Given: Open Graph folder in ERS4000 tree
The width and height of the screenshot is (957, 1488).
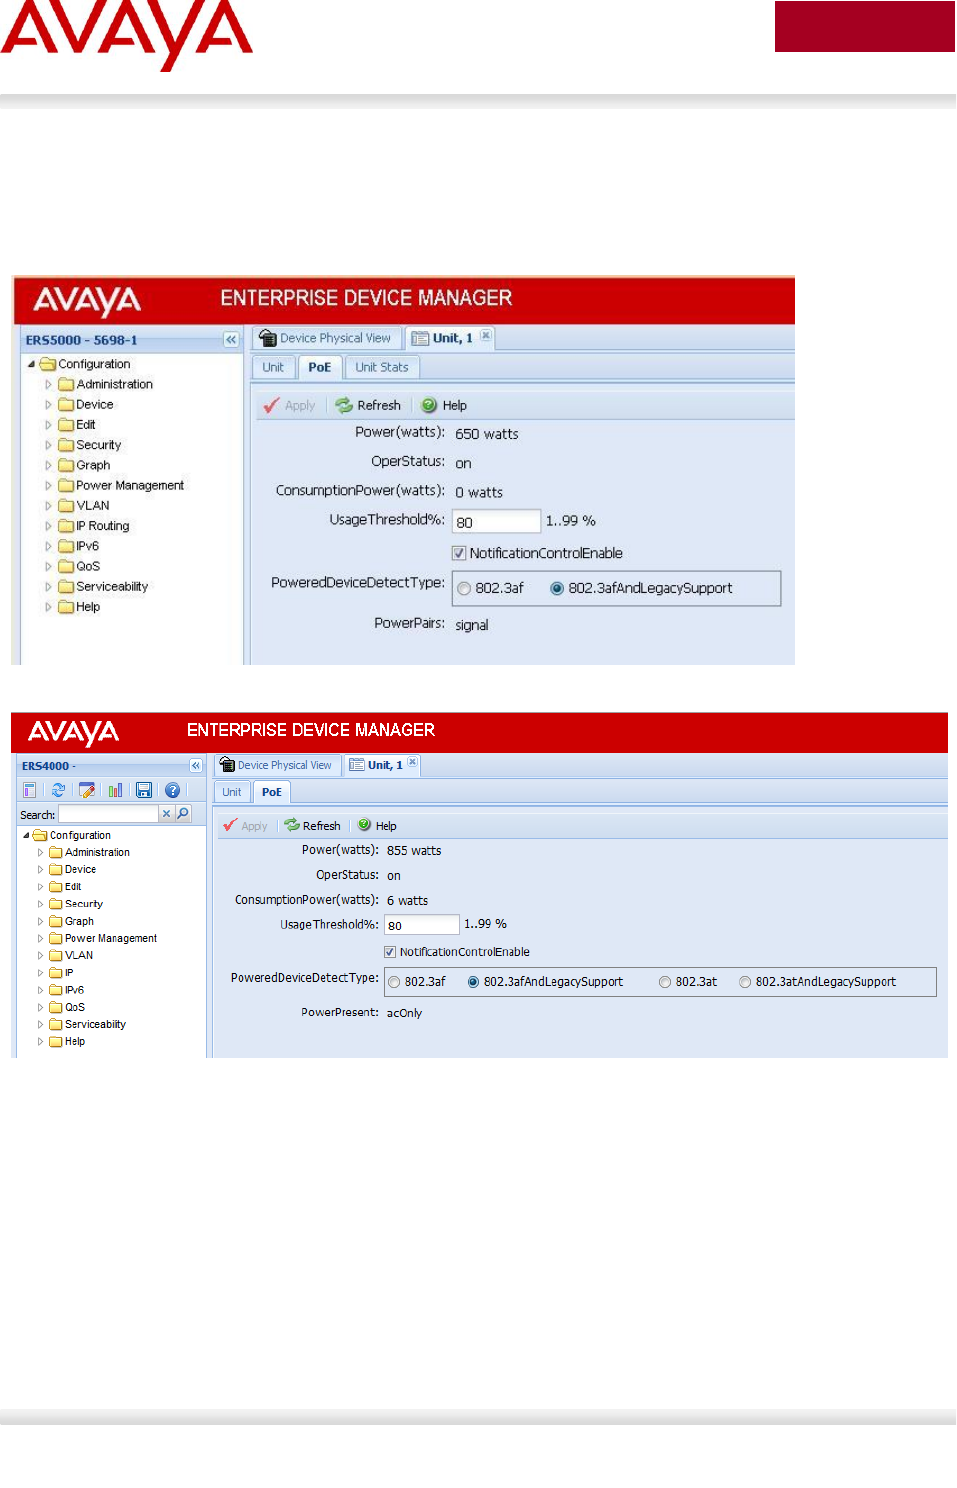Looking at the screenshot, I should point(72,921).
